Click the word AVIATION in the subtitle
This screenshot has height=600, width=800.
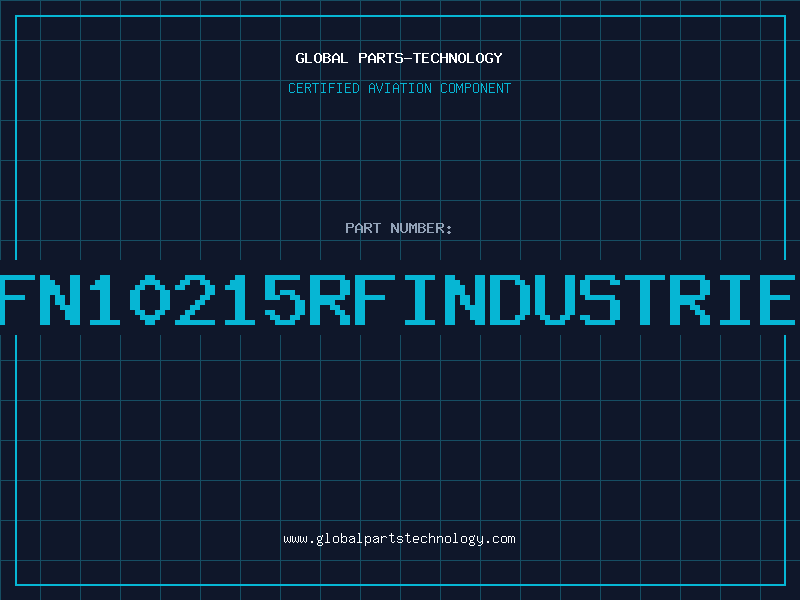[x=400, y=88]
